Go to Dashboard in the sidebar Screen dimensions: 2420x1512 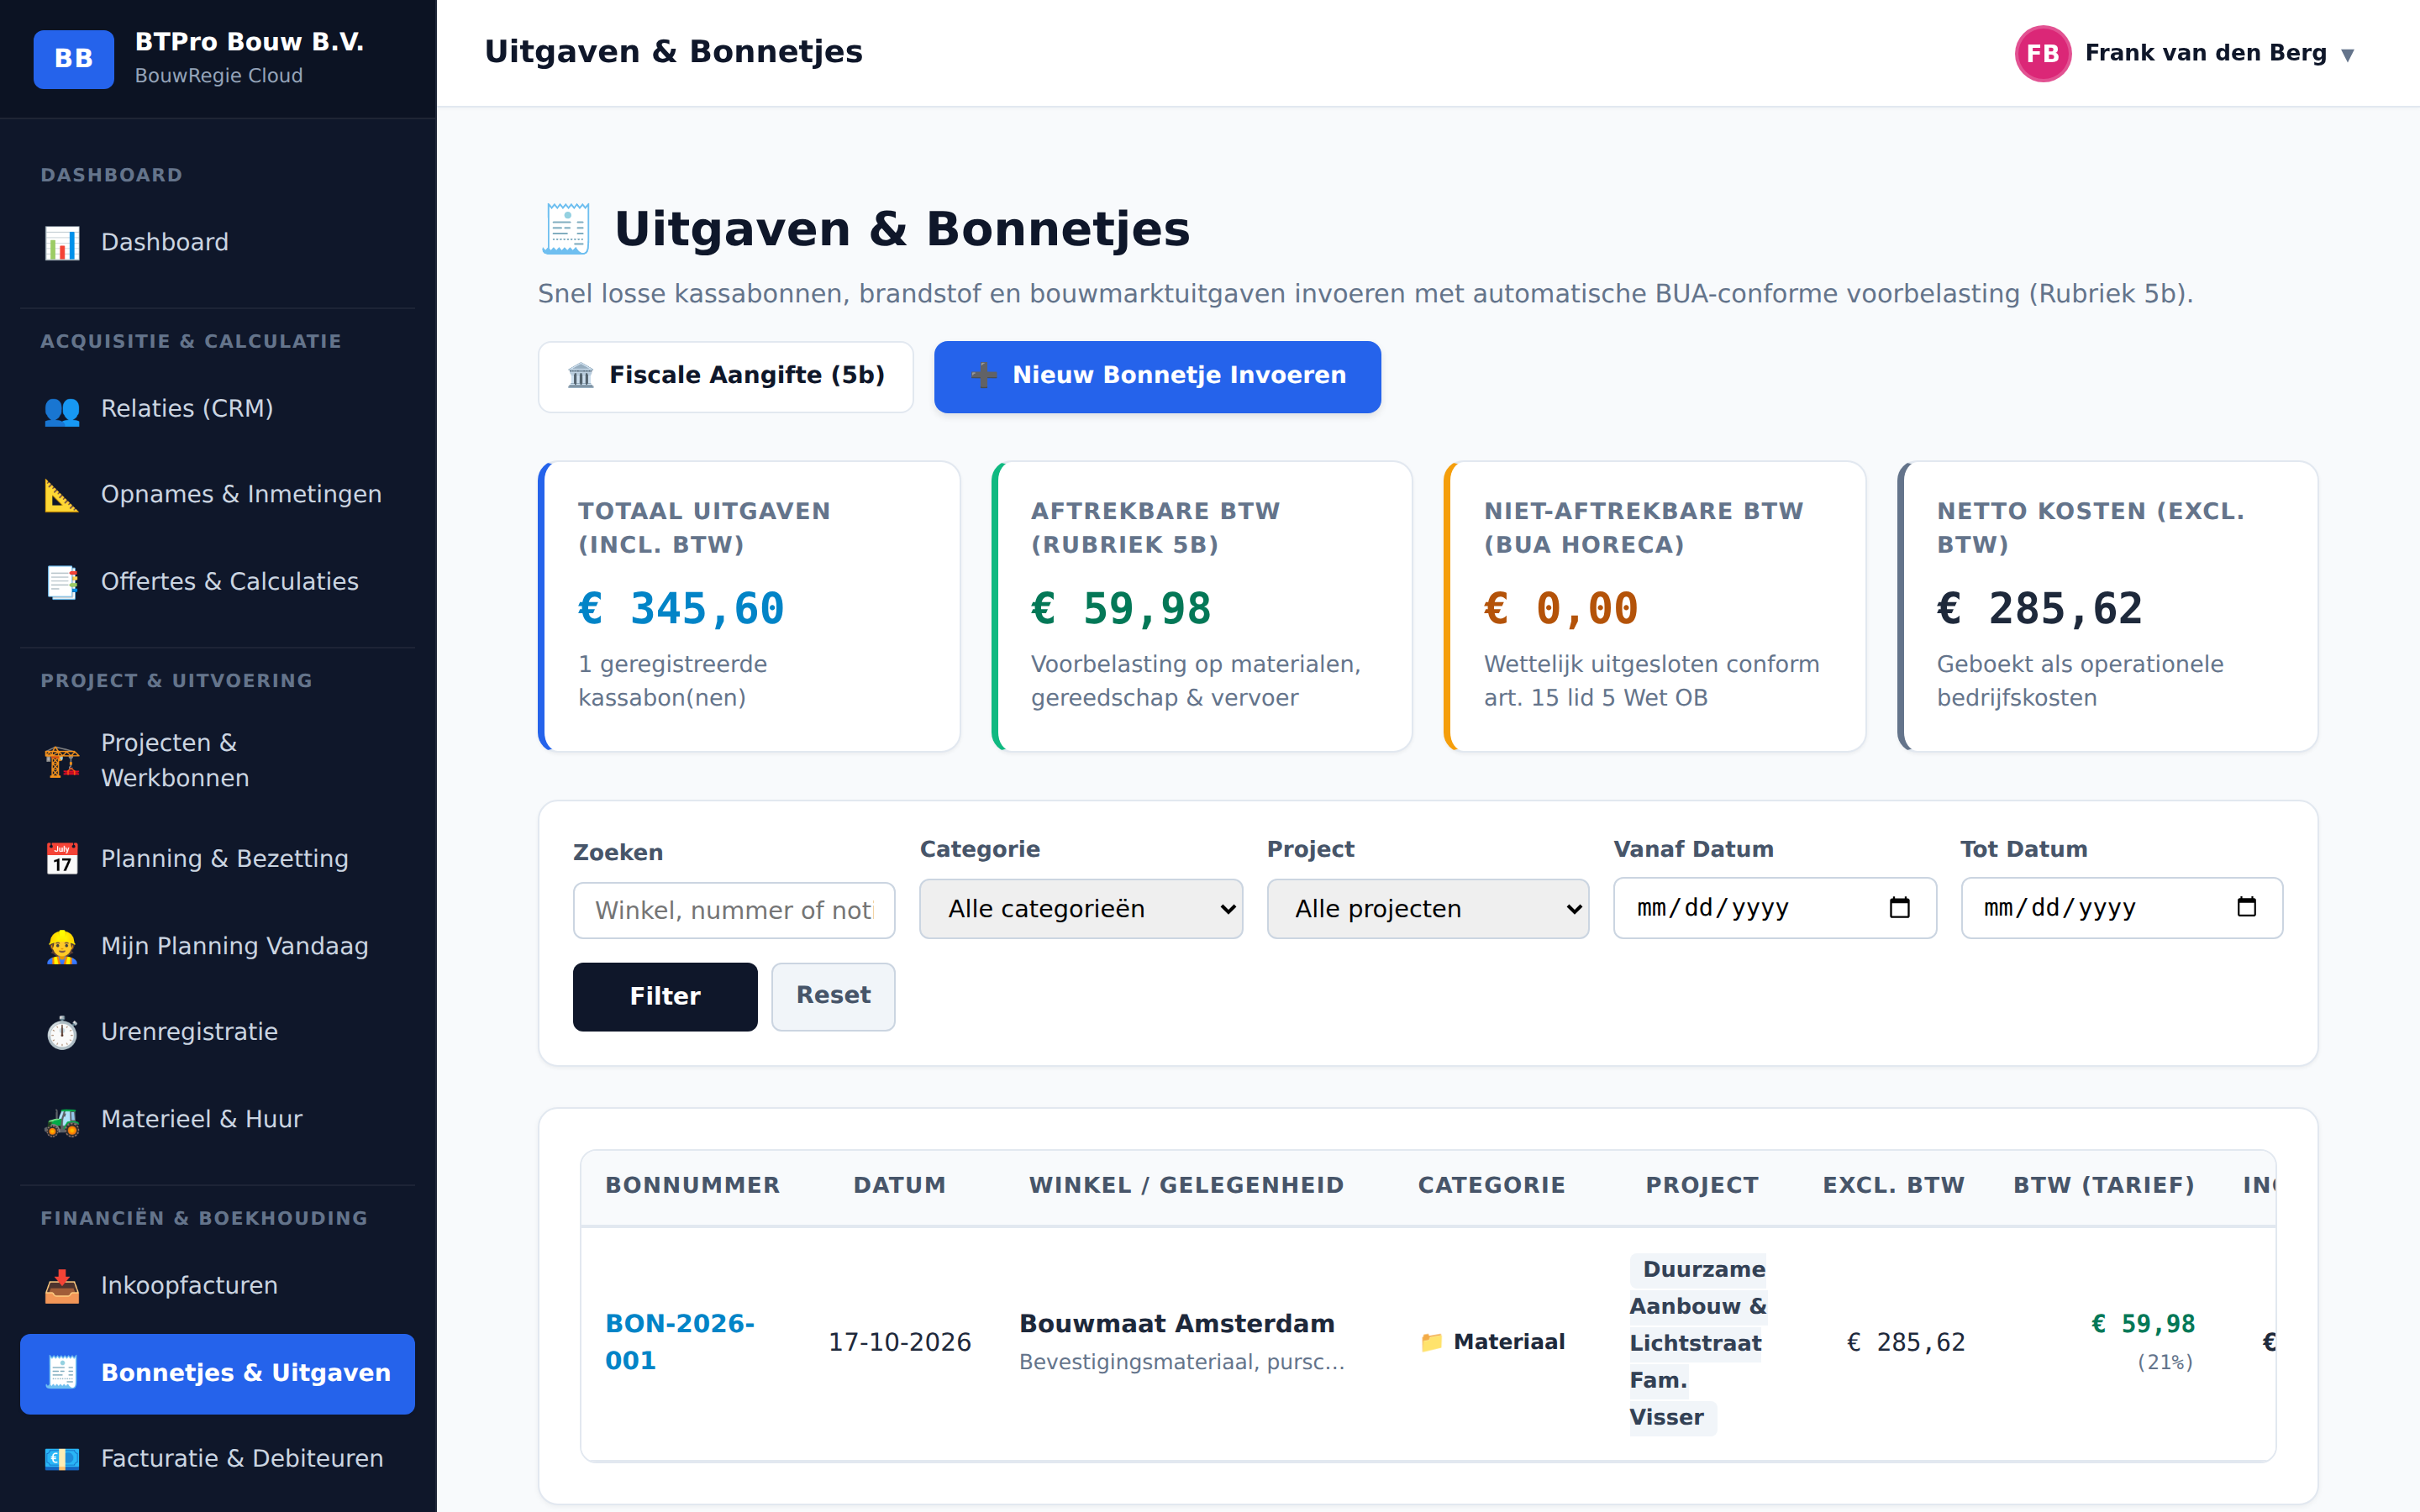click(x=217, y=243)
